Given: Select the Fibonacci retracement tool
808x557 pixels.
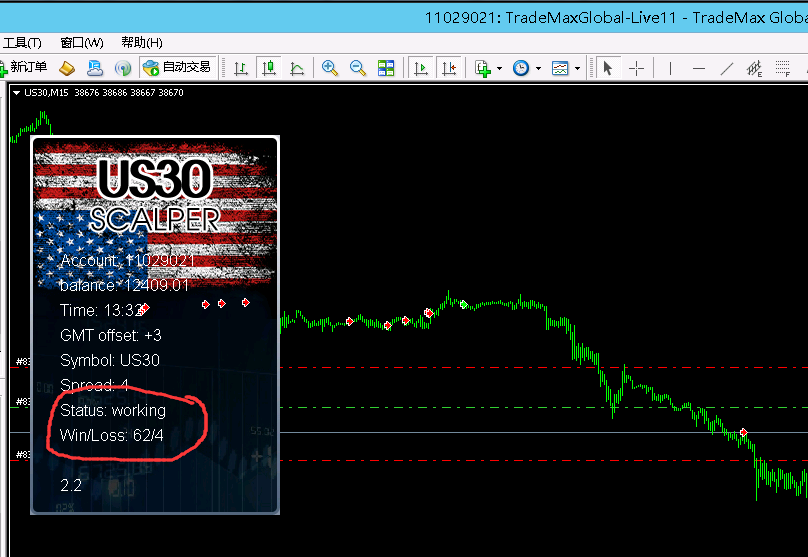Looking at the screenshot, I should pyautogui.click(x=782, y=68).
